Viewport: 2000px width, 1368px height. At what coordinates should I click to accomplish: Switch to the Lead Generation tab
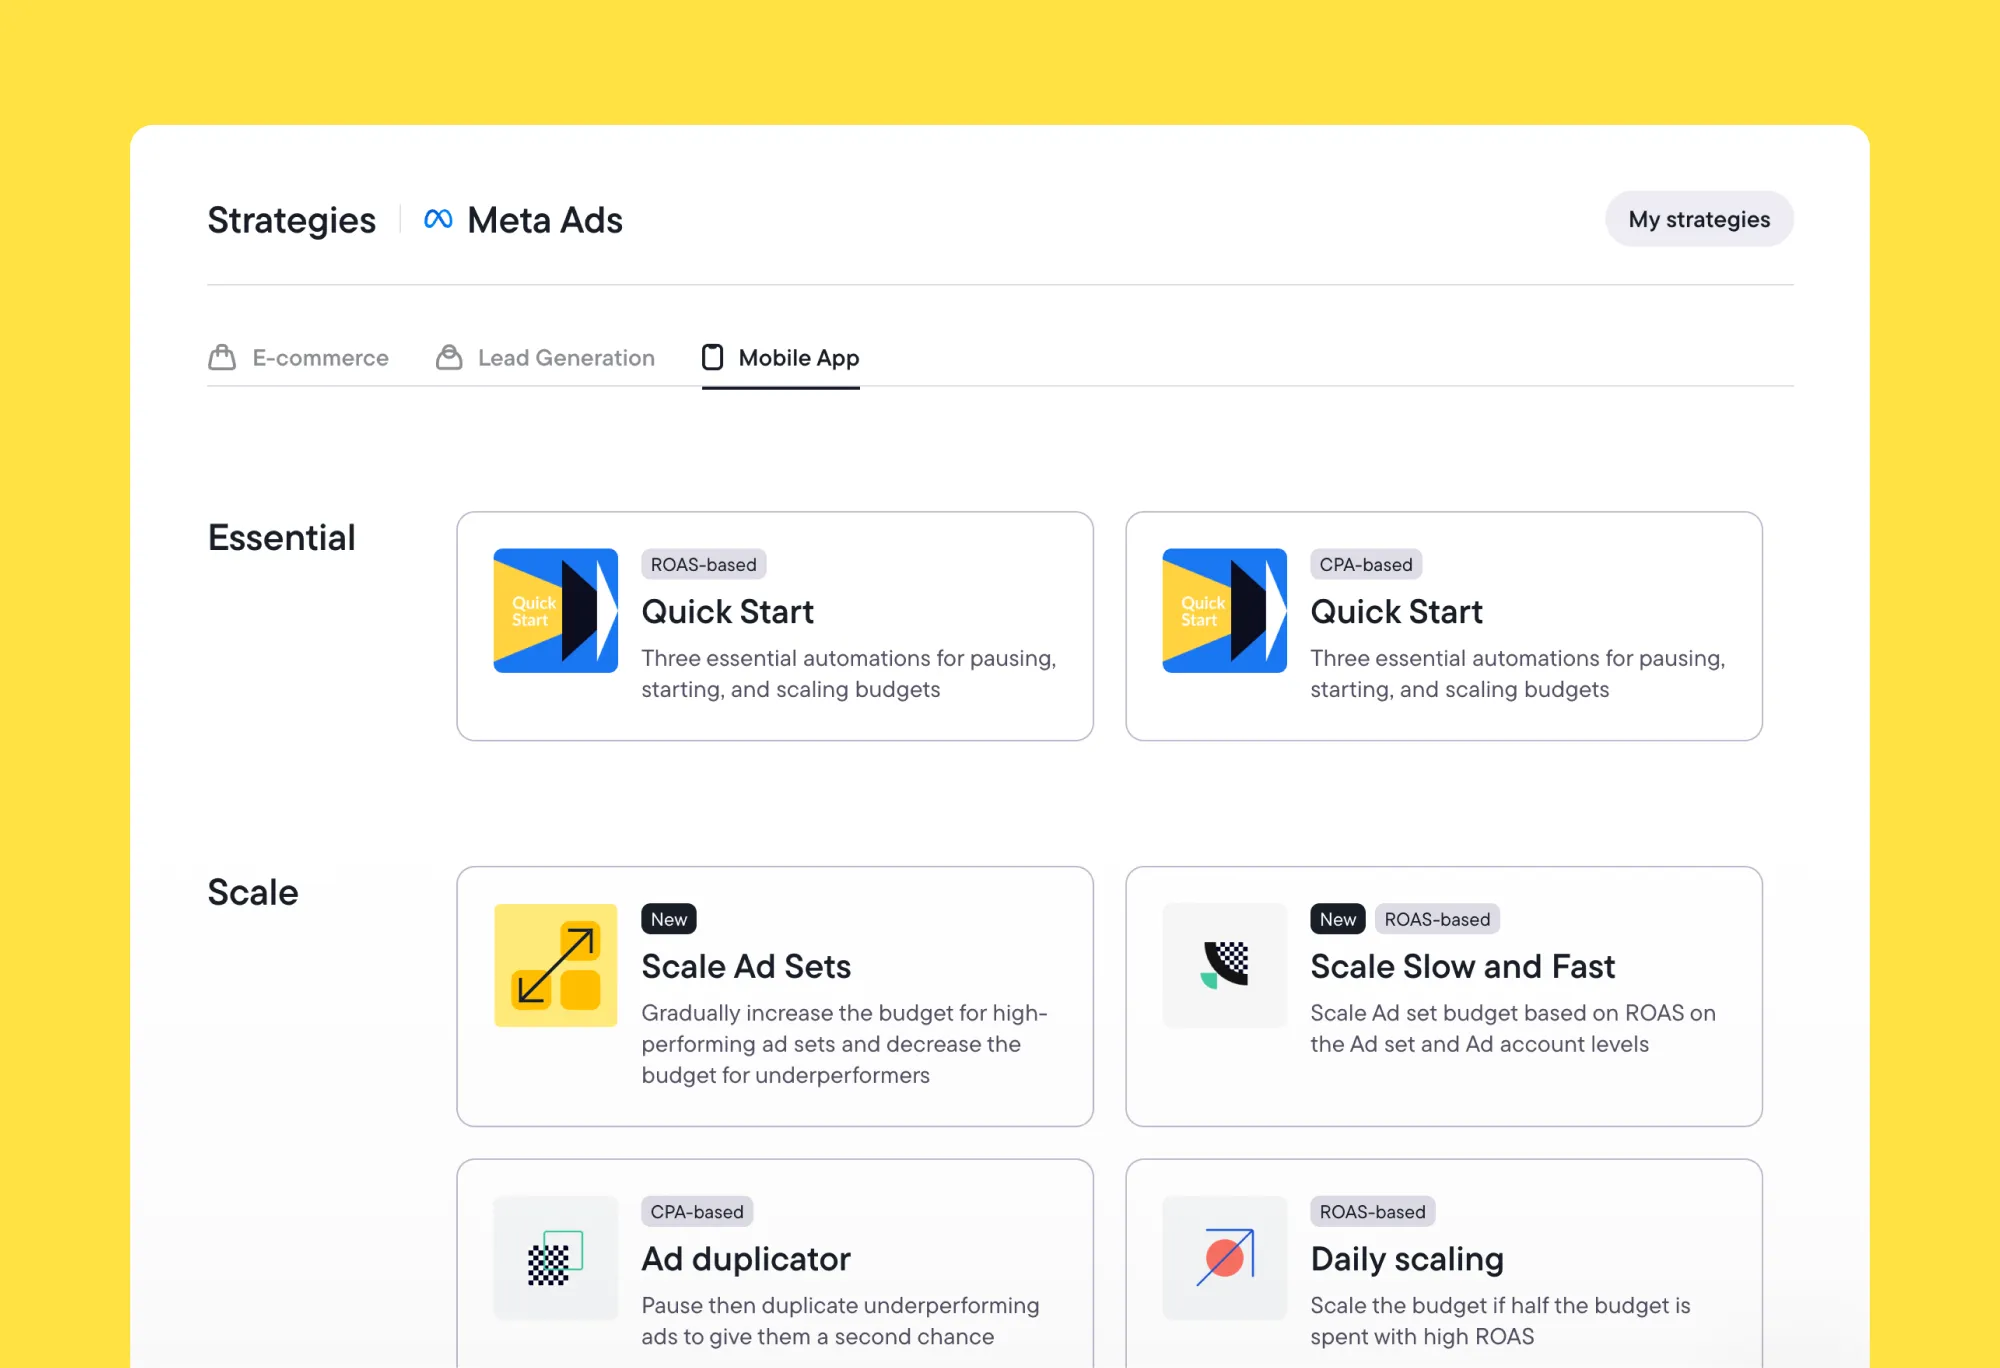(x=566, y=357)
